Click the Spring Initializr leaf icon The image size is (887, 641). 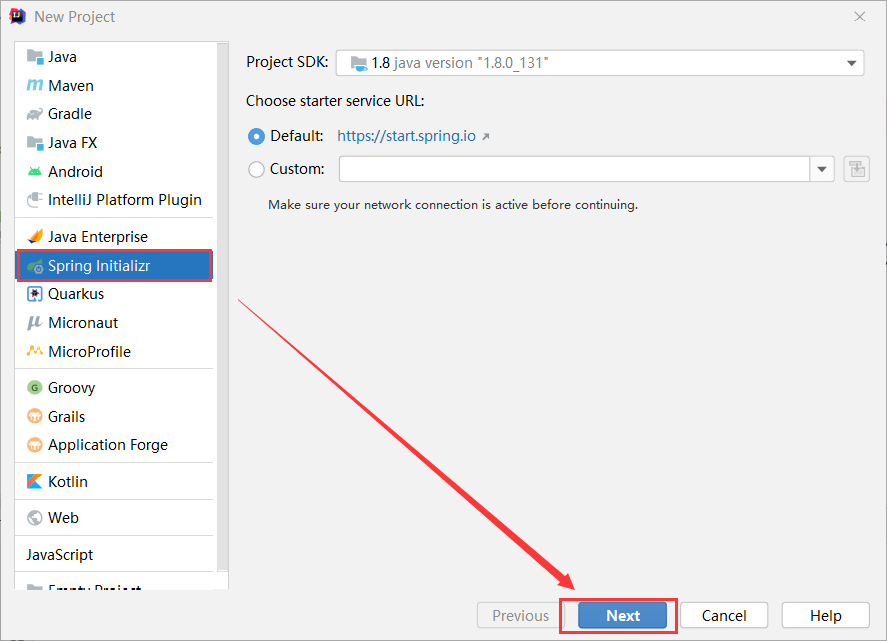(35, 266)
